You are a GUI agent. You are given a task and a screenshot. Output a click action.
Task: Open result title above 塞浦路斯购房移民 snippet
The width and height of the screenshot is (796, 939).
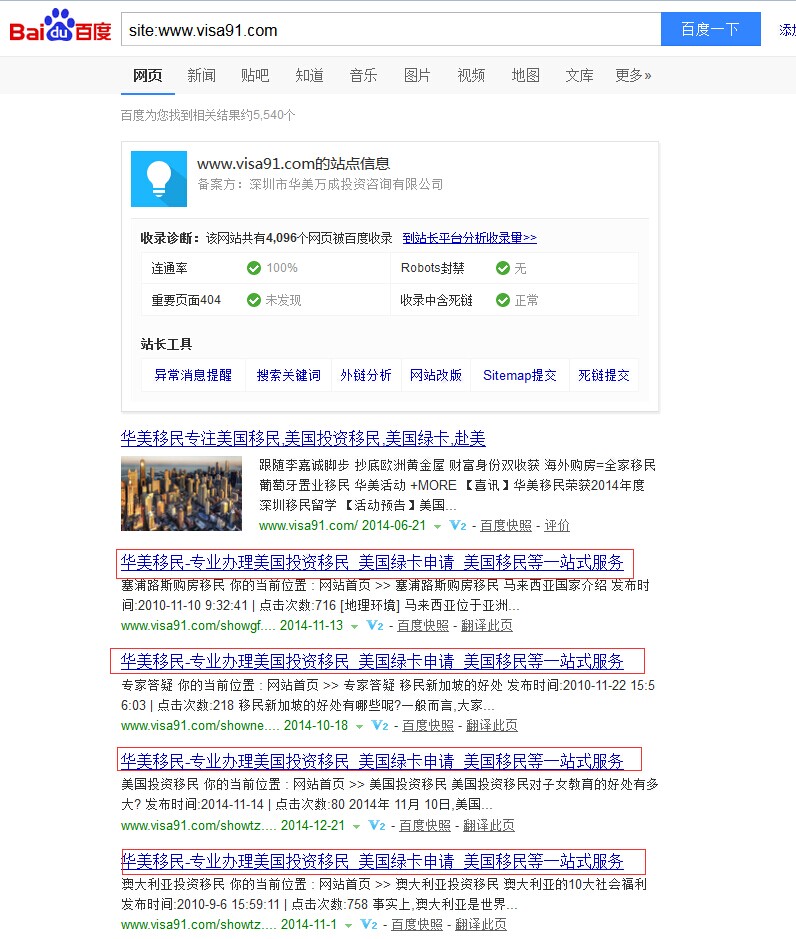coord(372,562)
